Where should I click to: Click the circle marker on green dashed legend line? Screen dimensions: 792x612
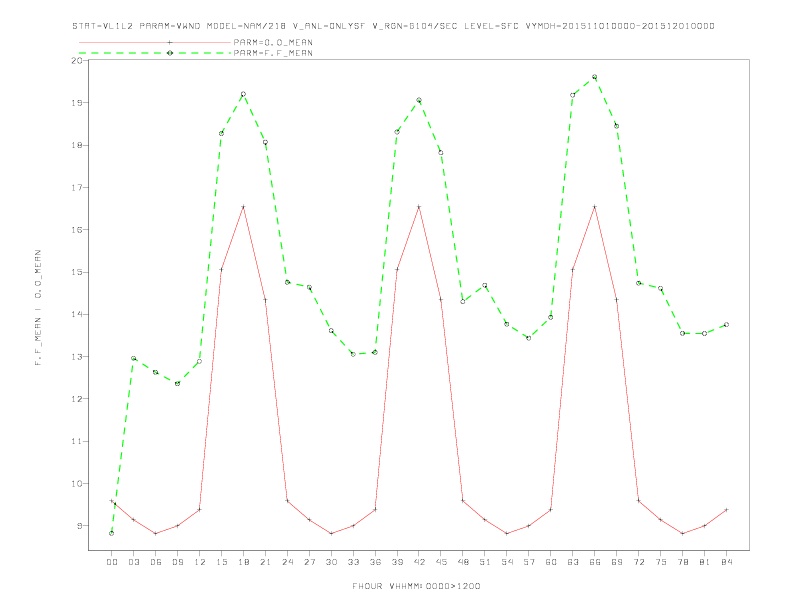[170, 53]
